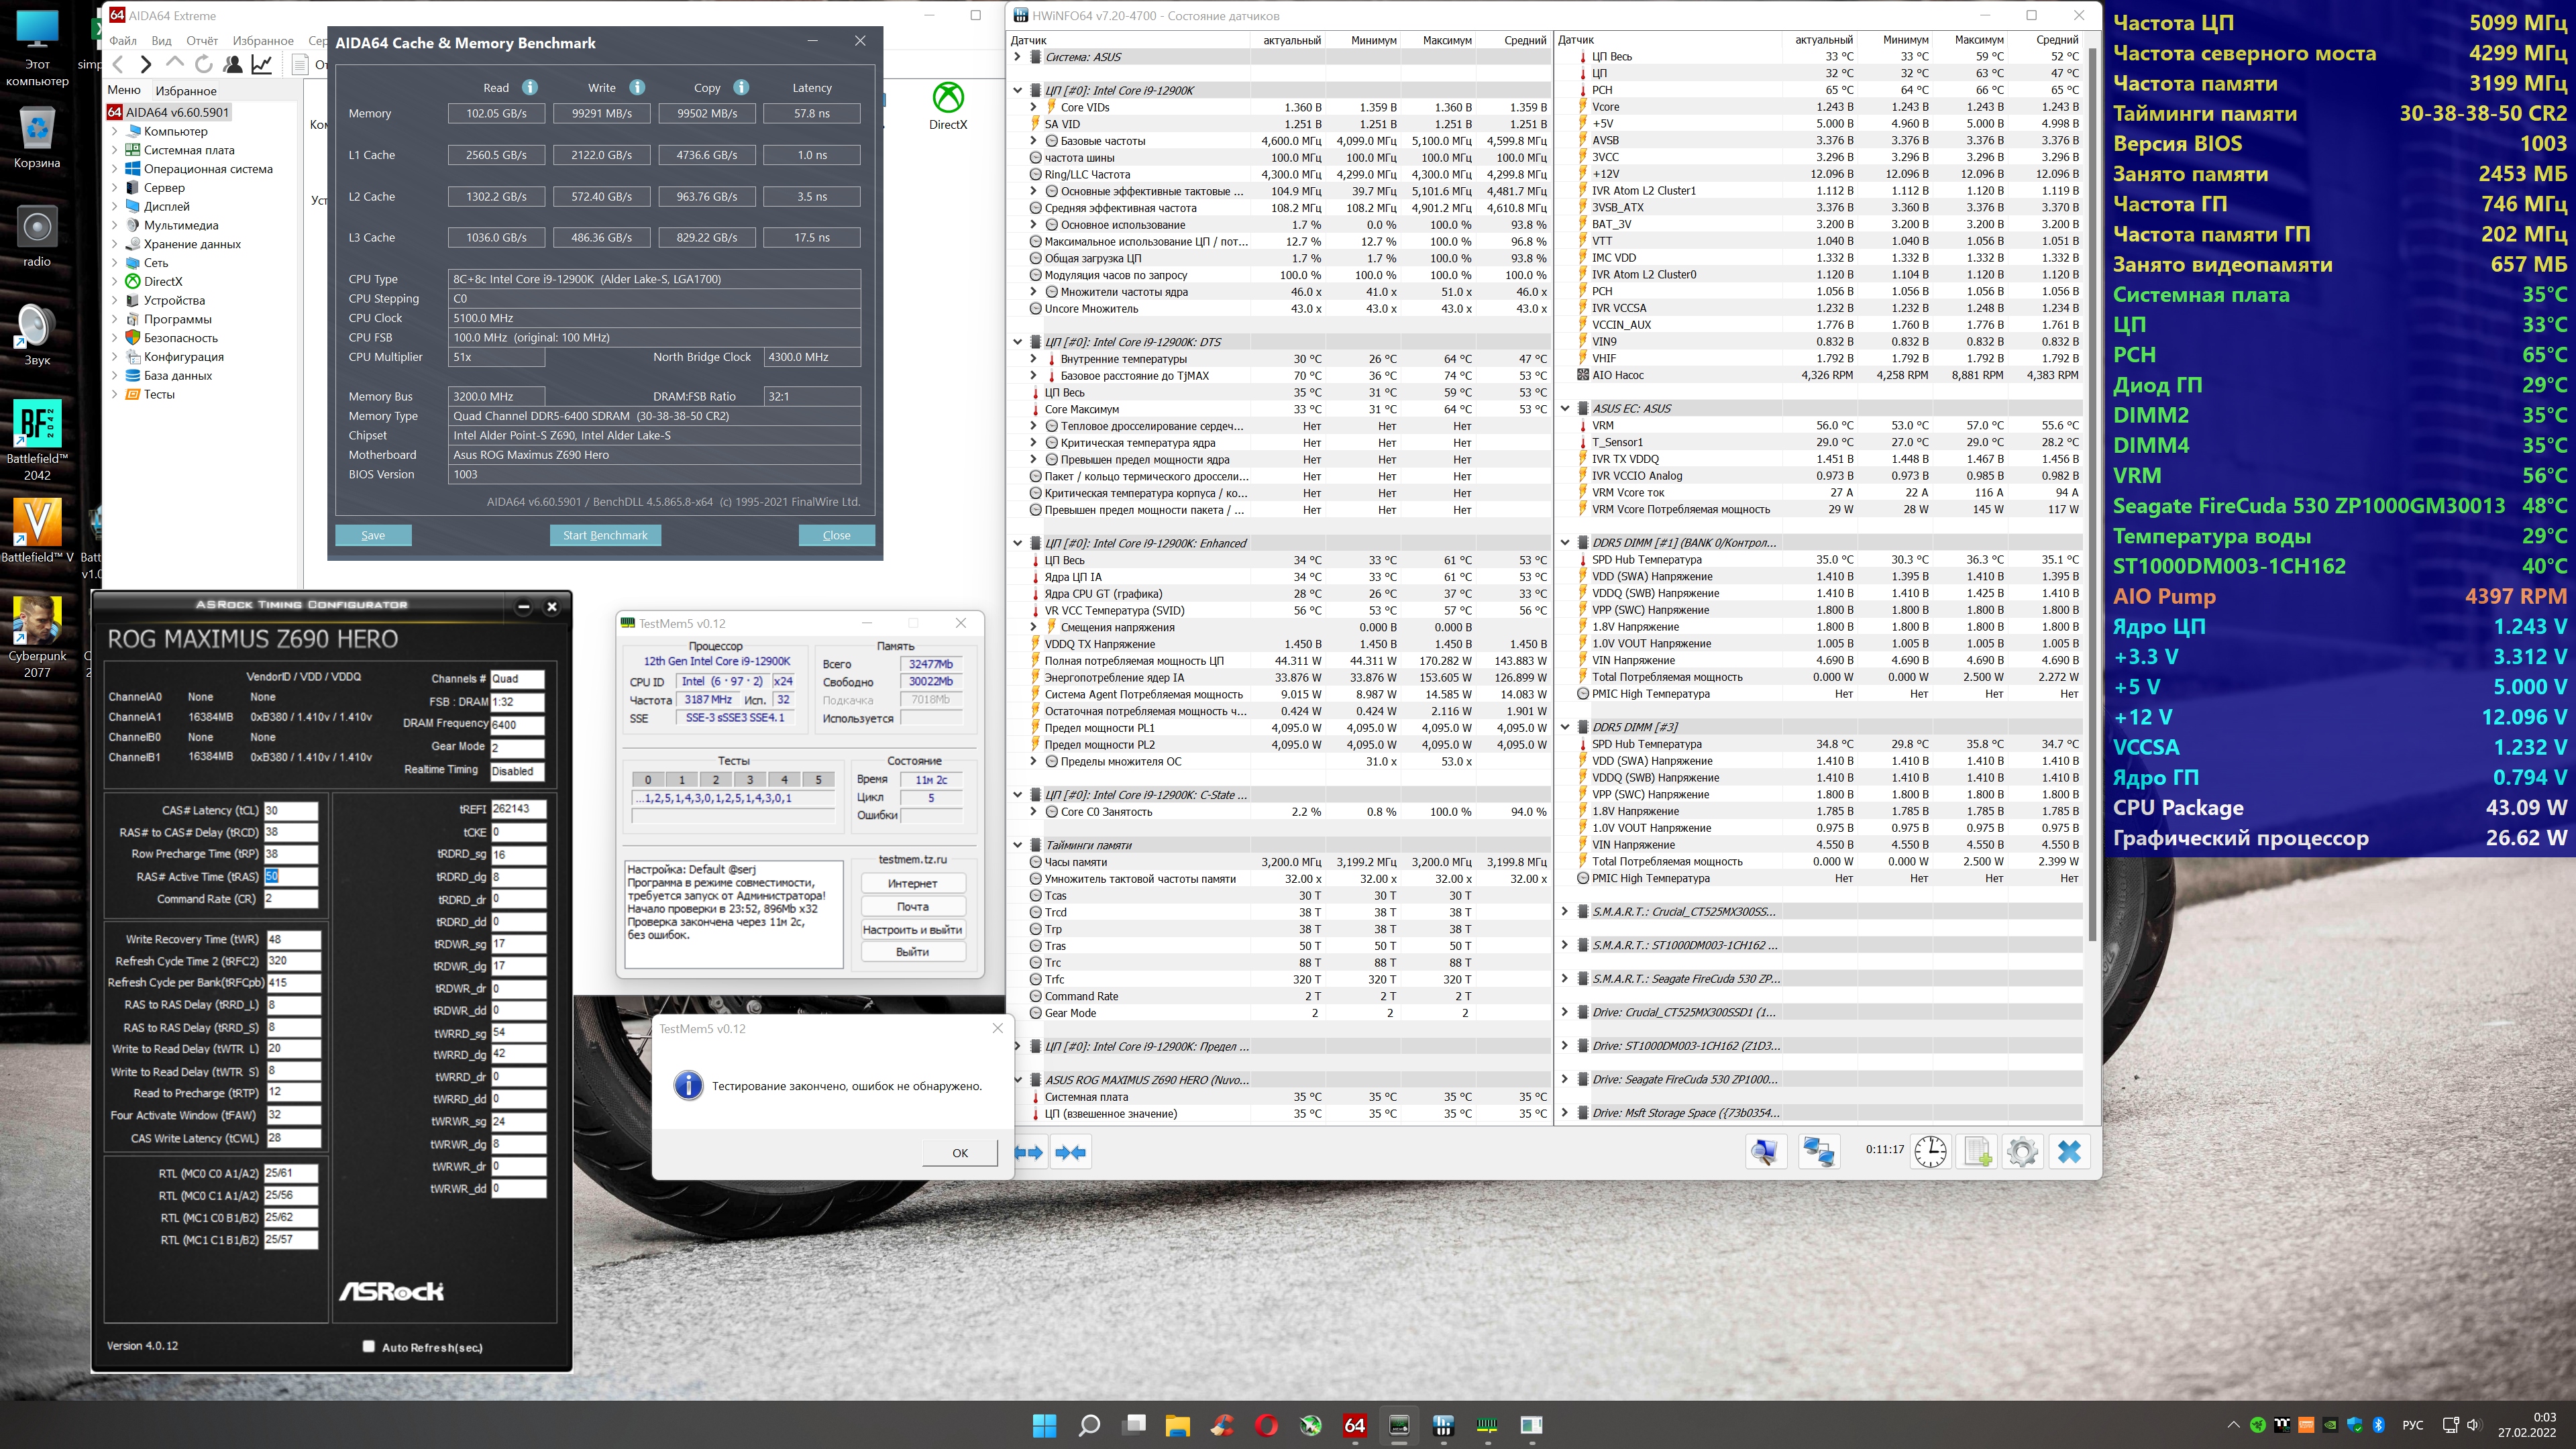2576x1449 pixels.
Task: Click HWiNFO settings gear icon
Action: [x=2022, y=1151]
